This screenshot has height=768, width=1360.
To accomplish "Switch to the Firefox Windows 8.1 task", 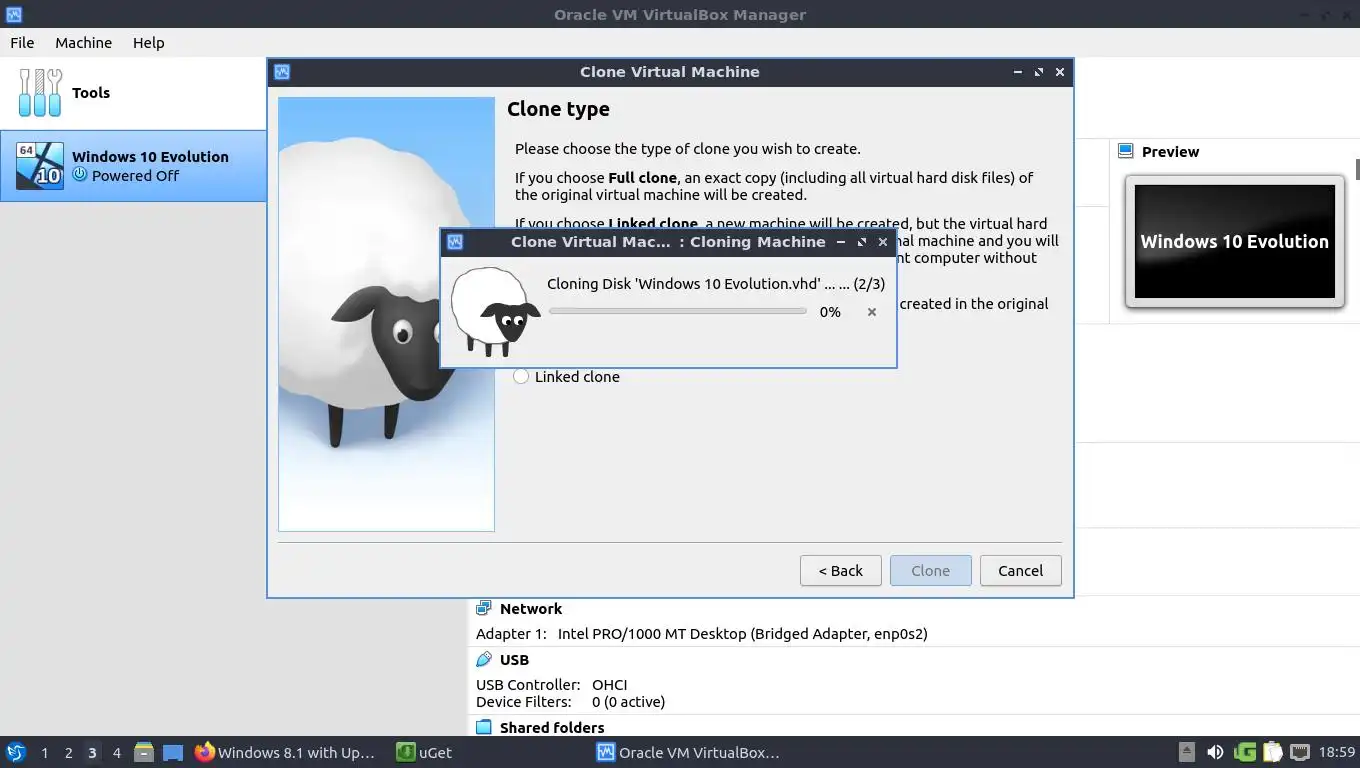I will point(286,752).
